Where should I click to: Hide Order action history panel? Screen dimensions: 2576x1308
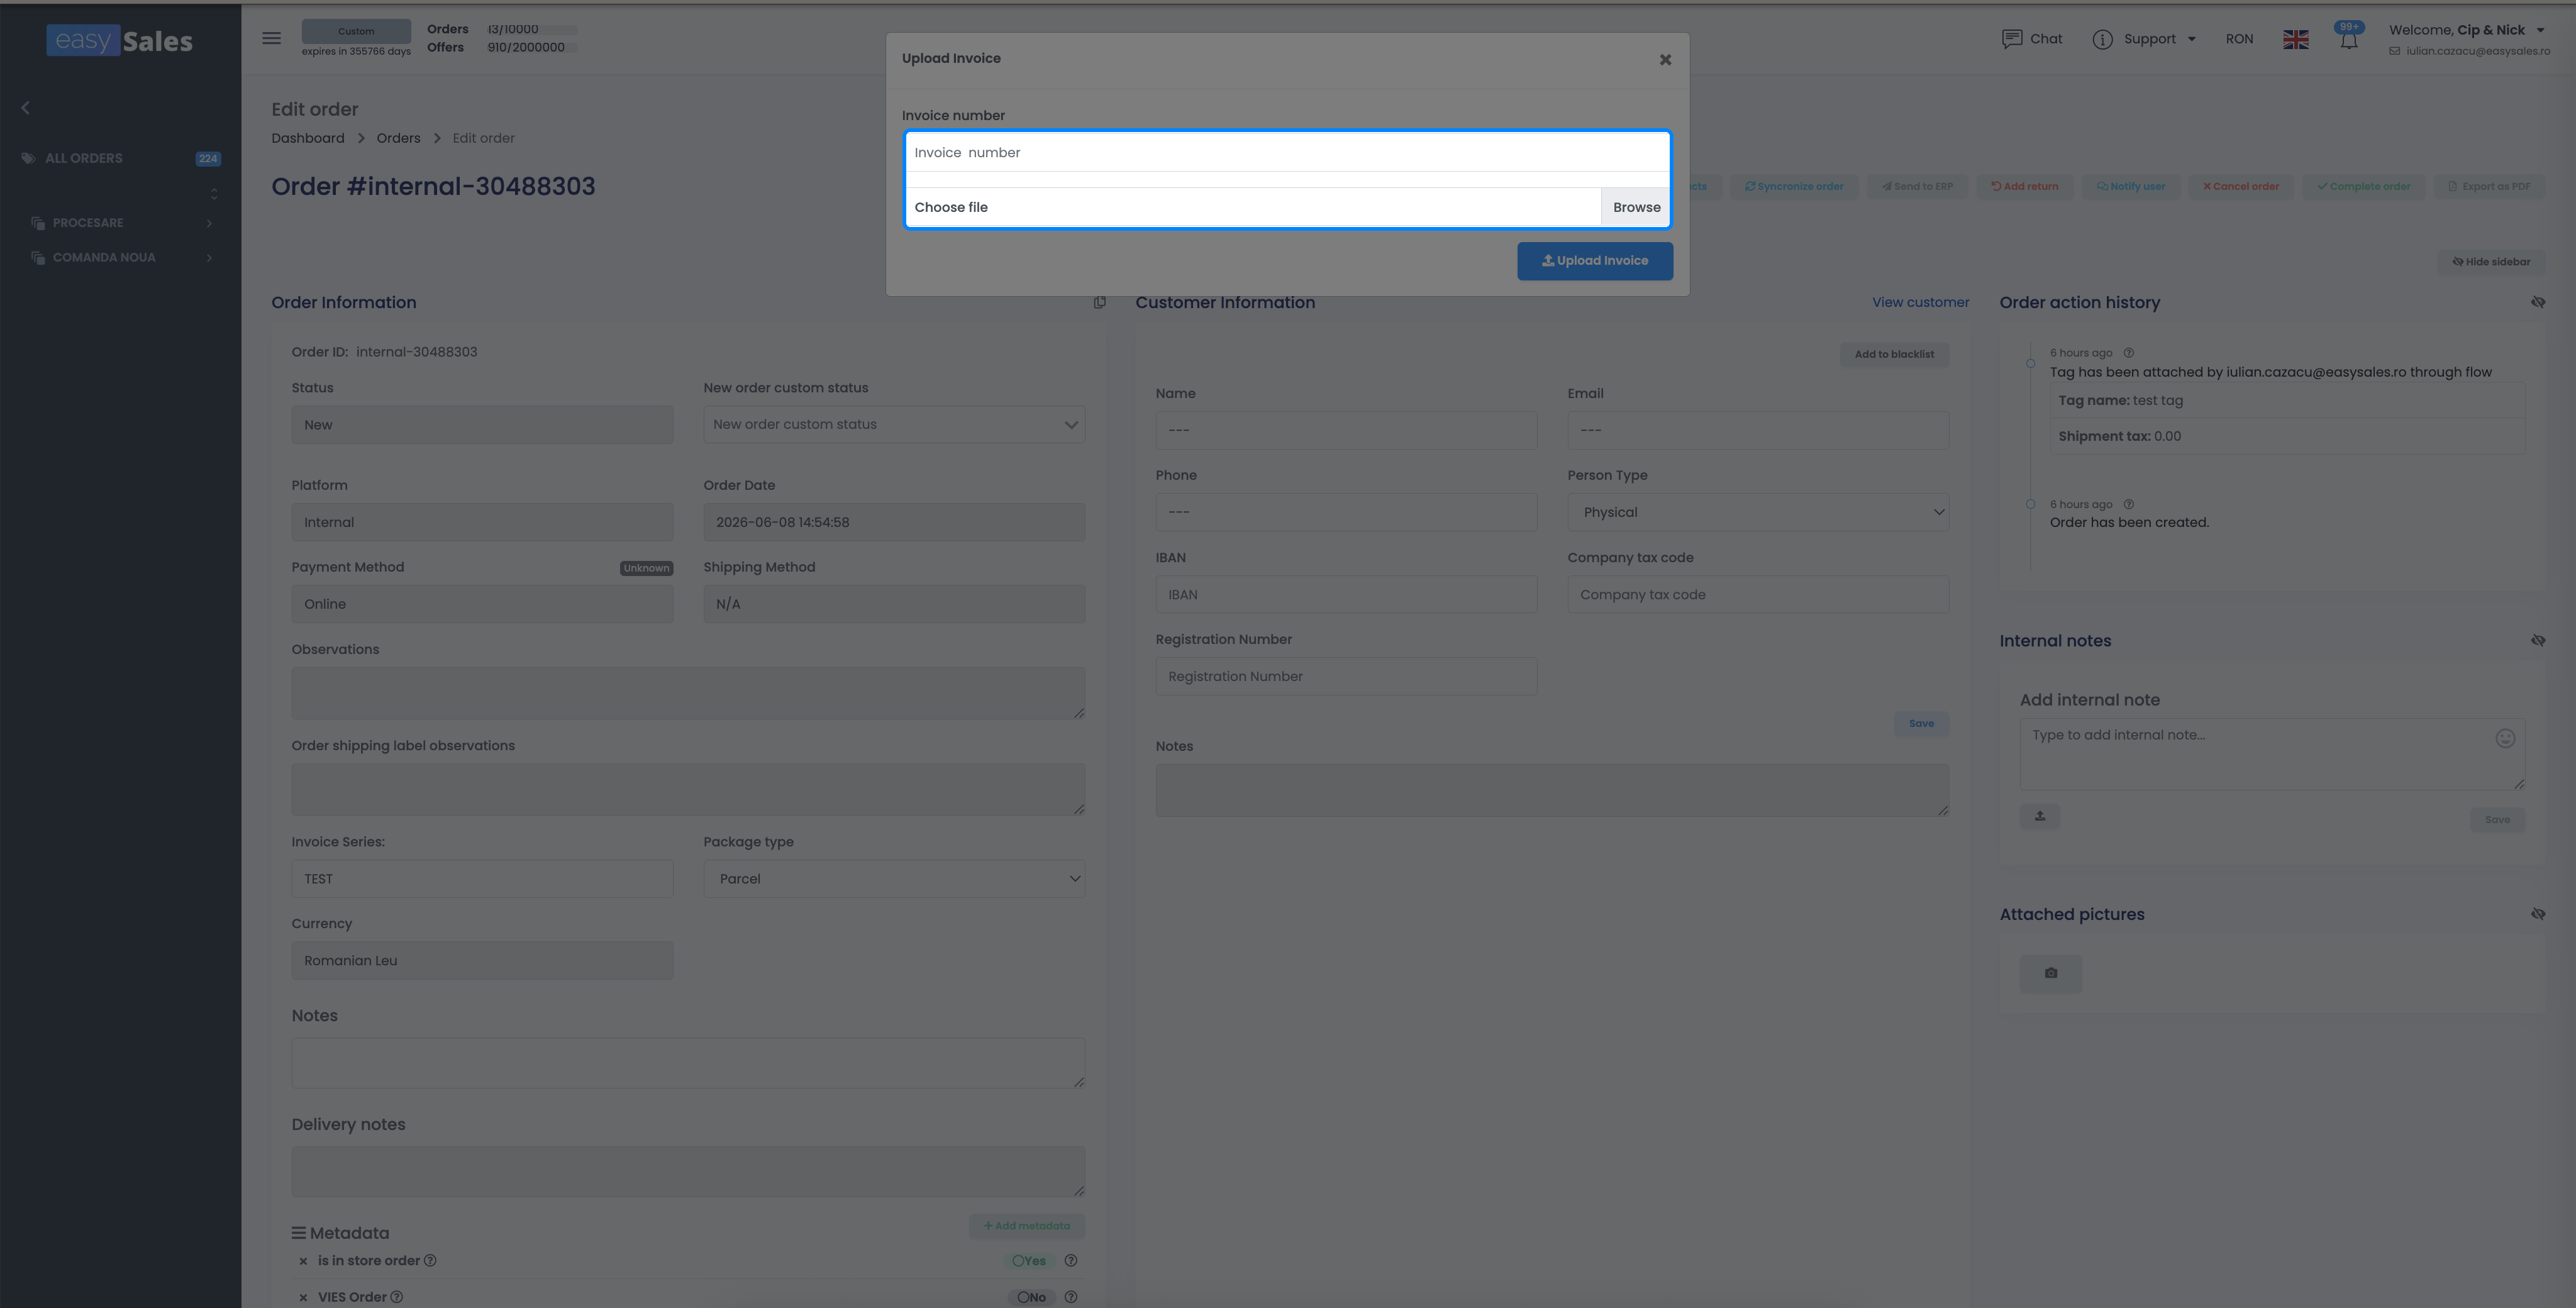pos(2537,302)
